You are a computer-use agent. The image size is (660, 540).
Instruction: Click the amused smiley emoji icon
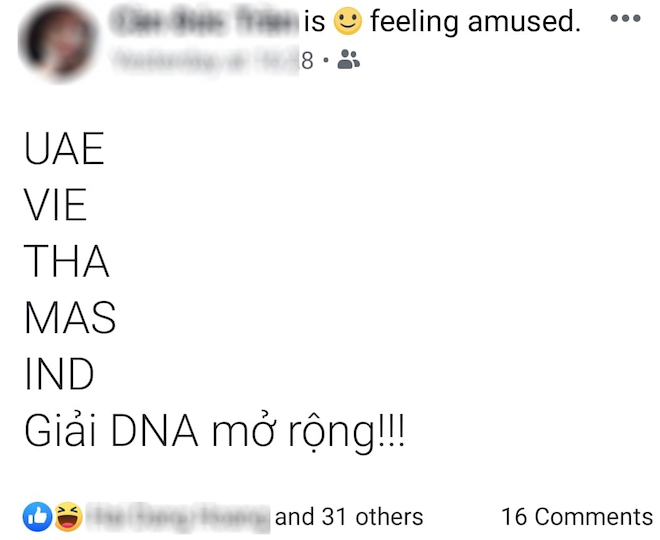(x=347, y=21)
